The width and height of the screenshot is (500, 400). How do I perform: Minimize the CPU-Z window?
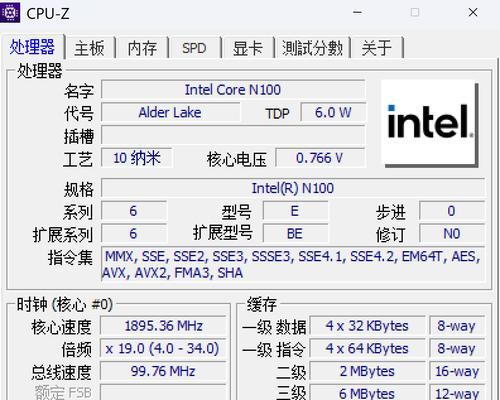358,12
